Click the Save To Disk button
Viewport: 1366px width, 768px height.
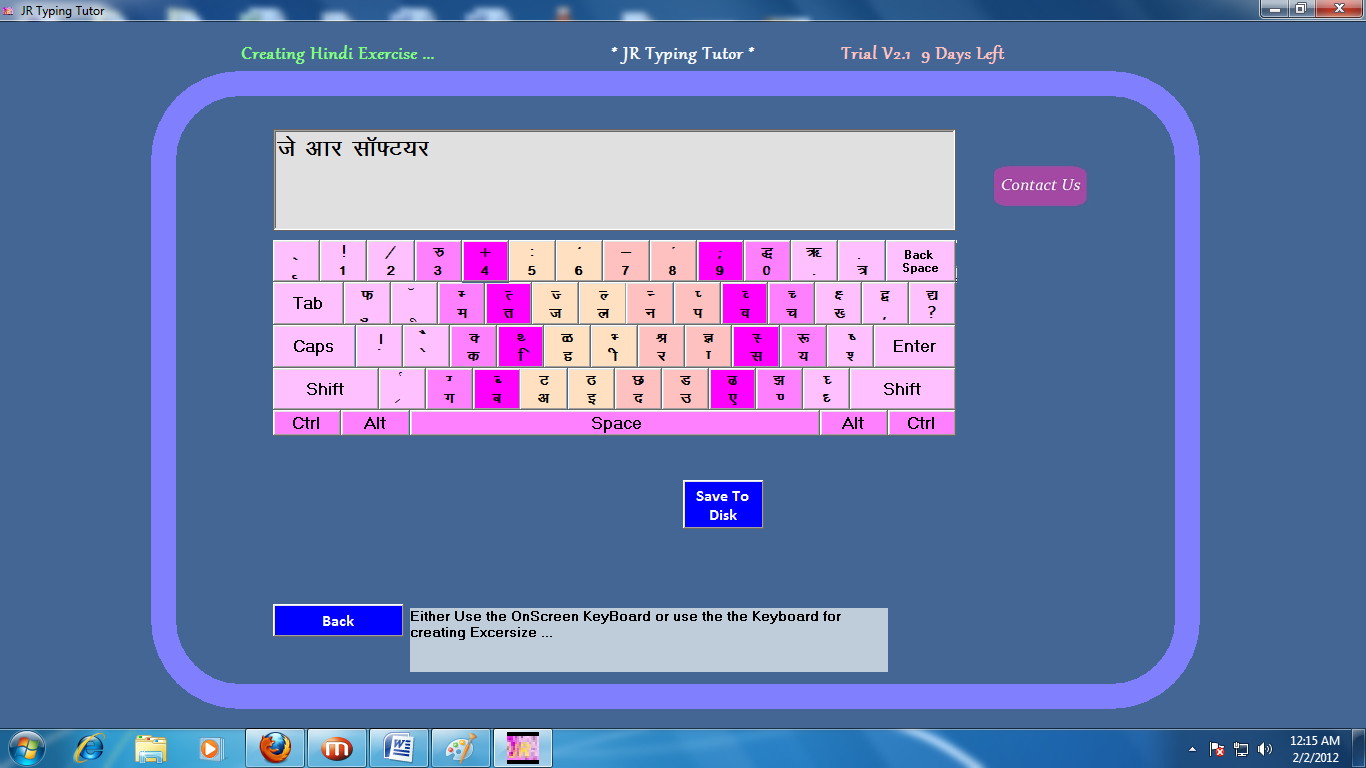point(723,504)
